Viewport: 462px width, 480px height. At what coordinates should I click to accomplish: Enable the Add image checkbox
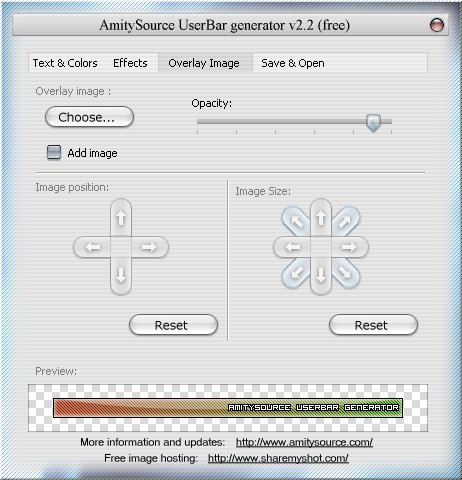tap(54, 153)
